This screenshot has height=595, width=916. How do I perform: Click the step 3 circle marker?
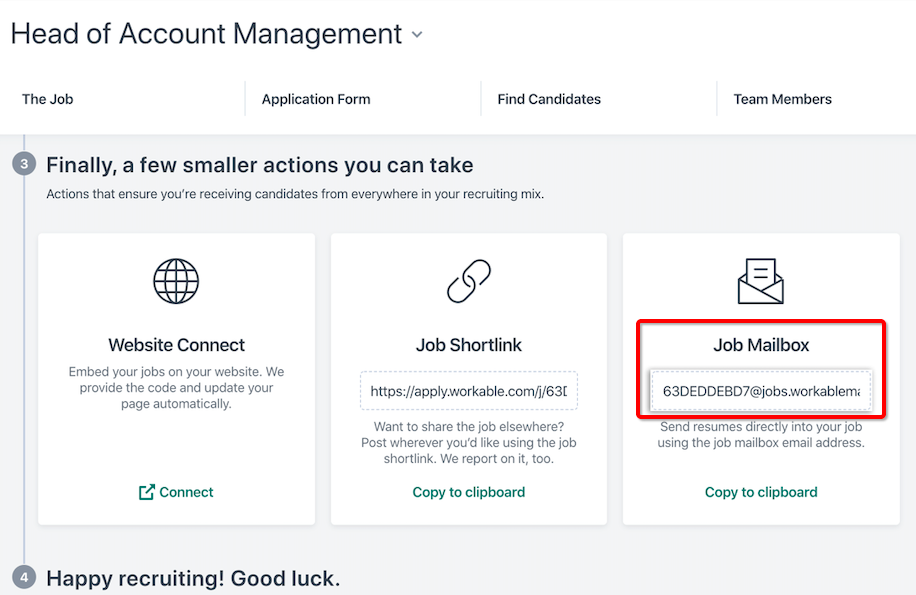(x=24, y=165)
